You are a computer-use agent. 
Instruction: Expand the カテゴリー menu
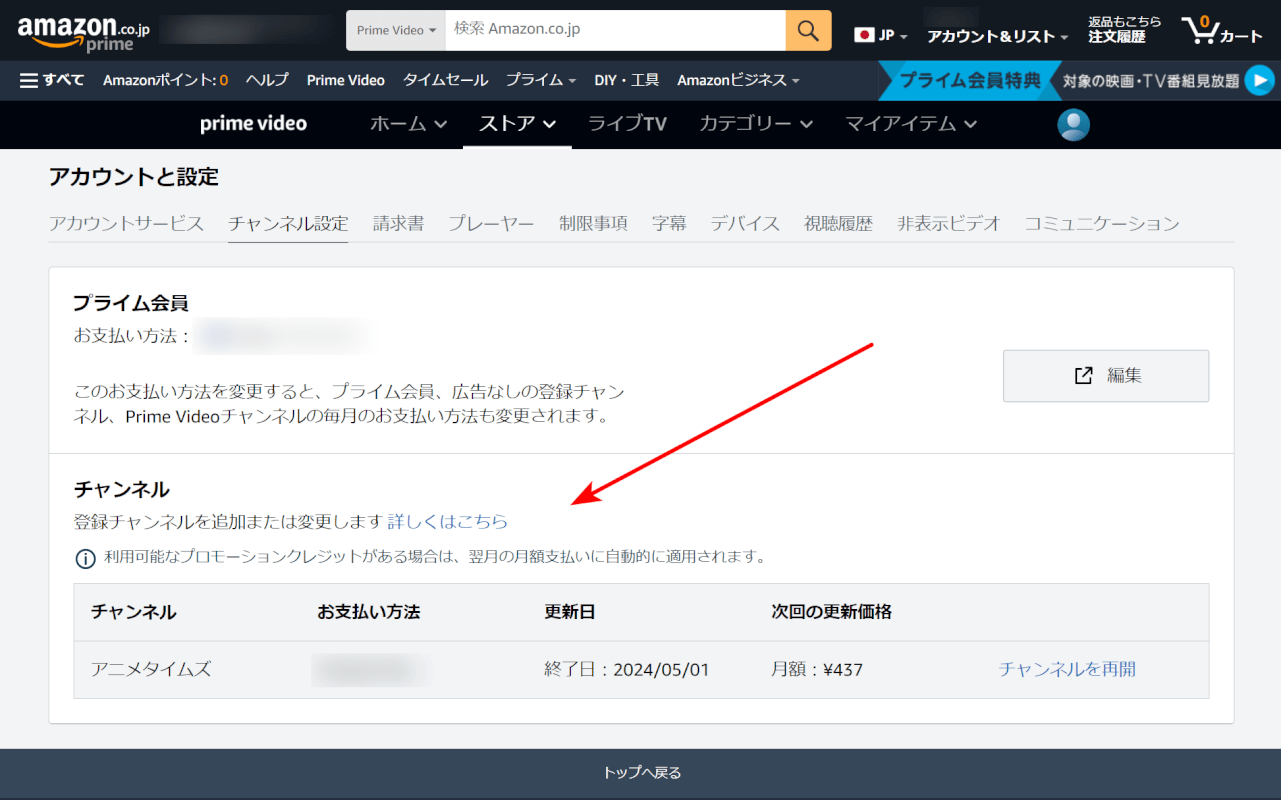point(756,124)
